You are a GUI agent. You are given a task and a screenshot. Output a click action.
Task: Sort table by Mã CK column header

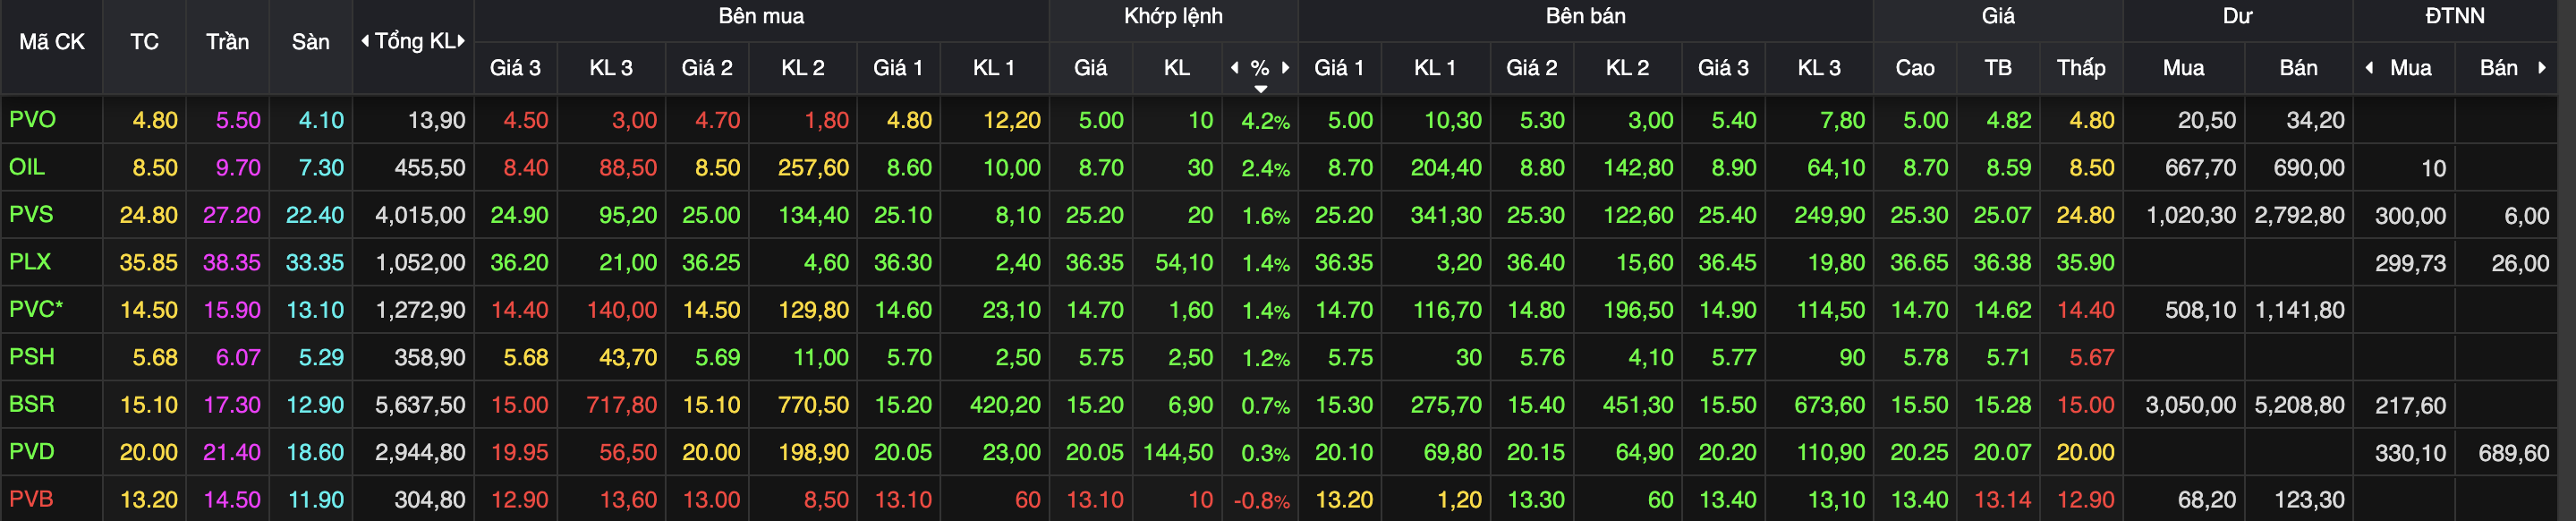click(52, 41)
